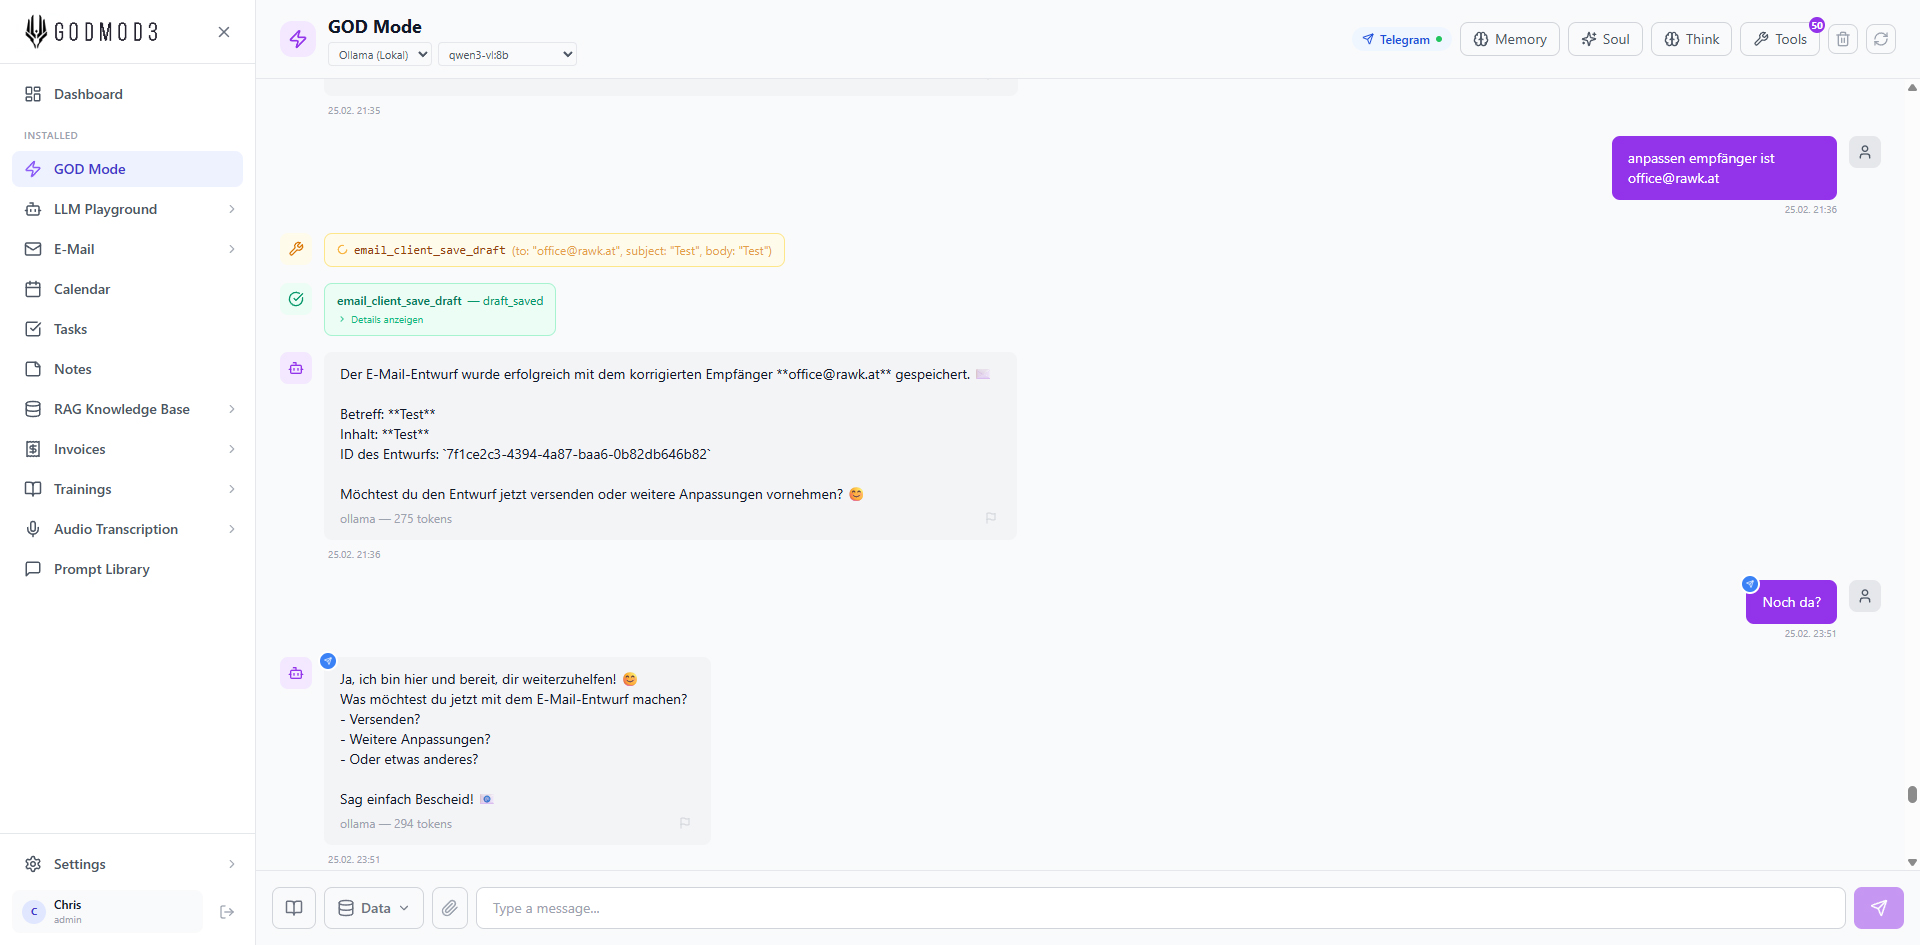Image resolution: width=1920 pixels, height=945 pixels.
Task: Click the logout icon next to Chris
Action: pos(227,912)
